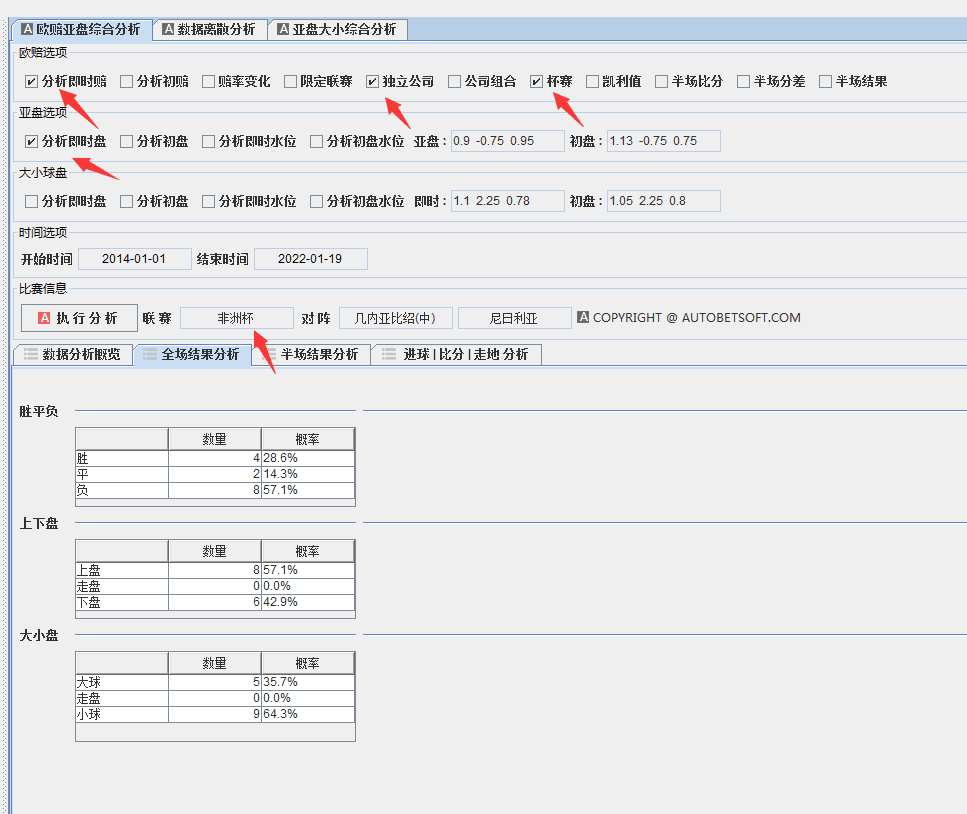This screenshot has height=814, width=967.
Task: Click the icon on 欧赔亚盘综合分析 tab
Action: click(27, 29)
